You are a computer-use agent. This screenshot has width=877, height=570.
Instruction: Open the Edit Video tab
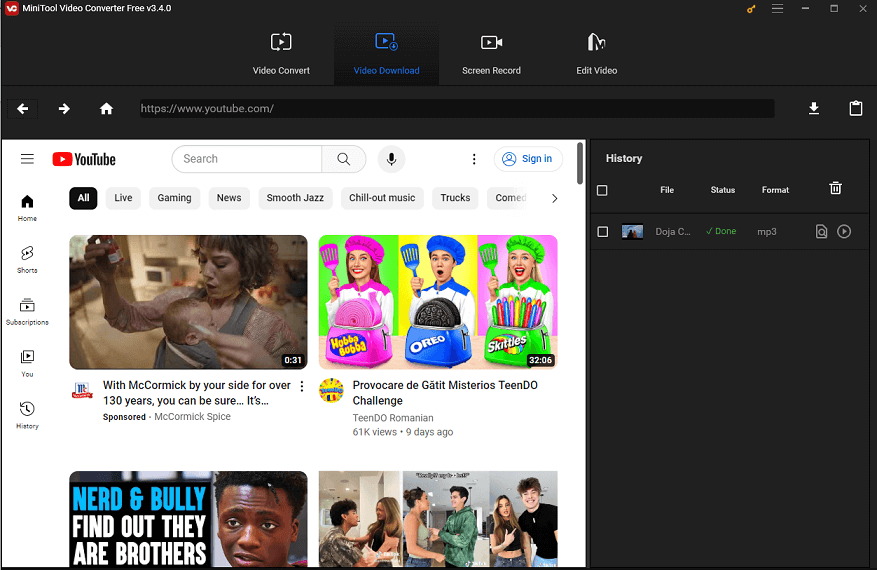pos(596,54)
